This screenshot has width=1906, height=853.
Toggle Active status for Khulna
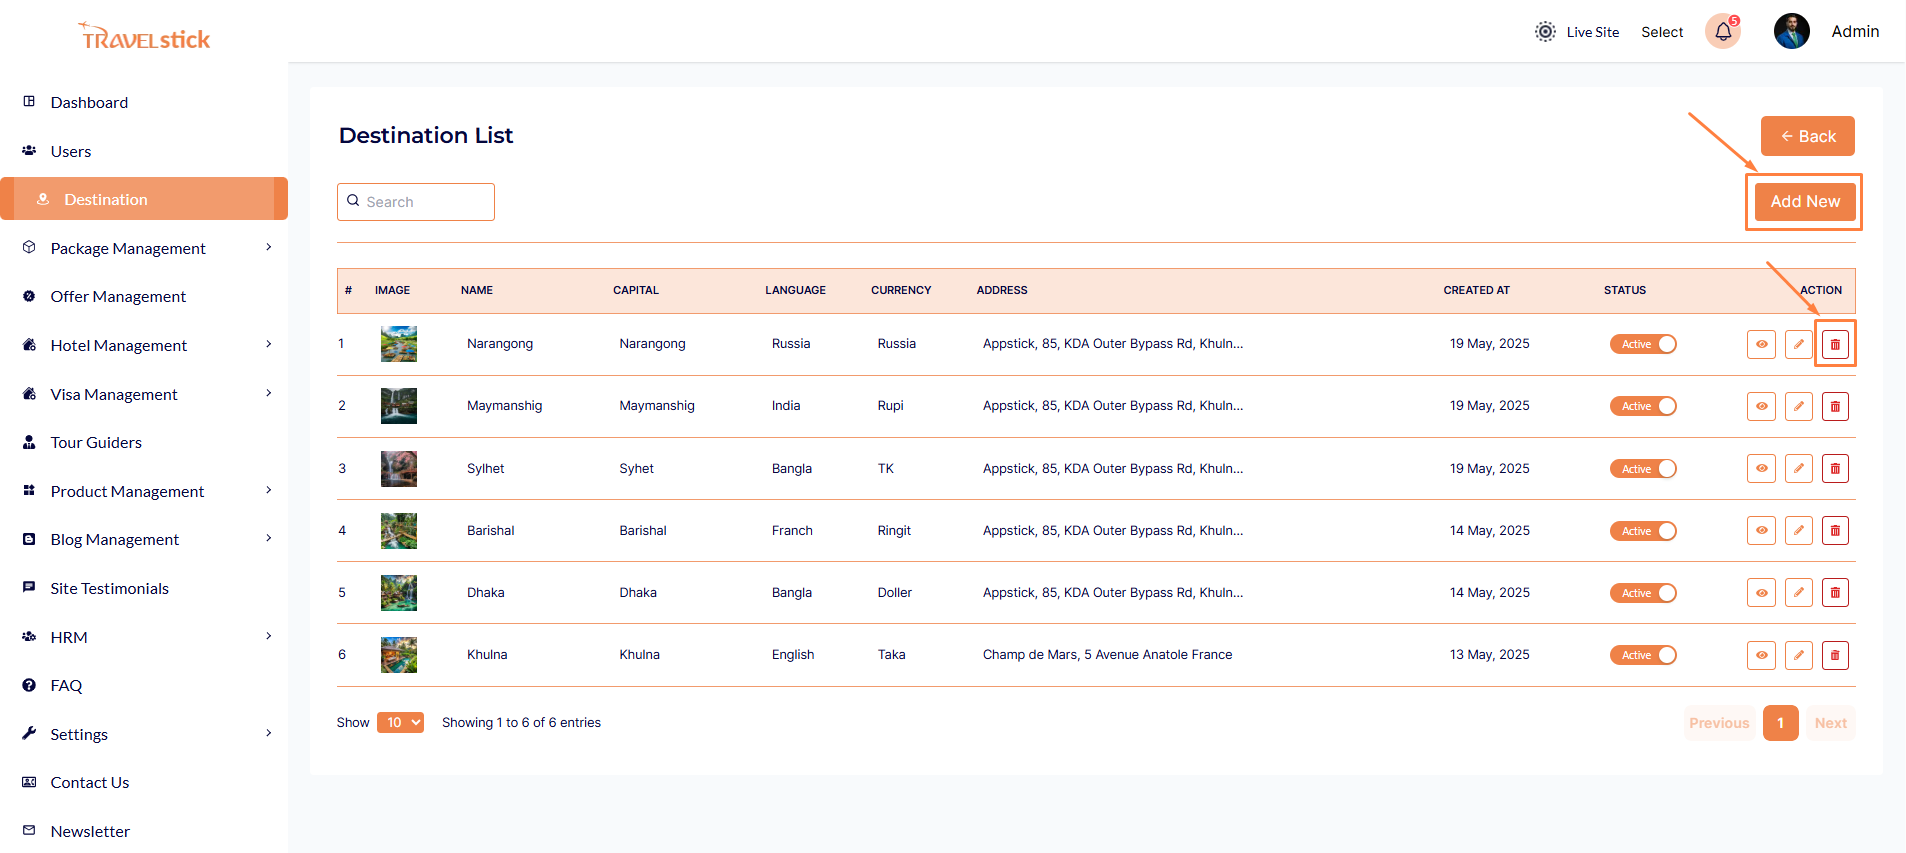coord(1643,655)
